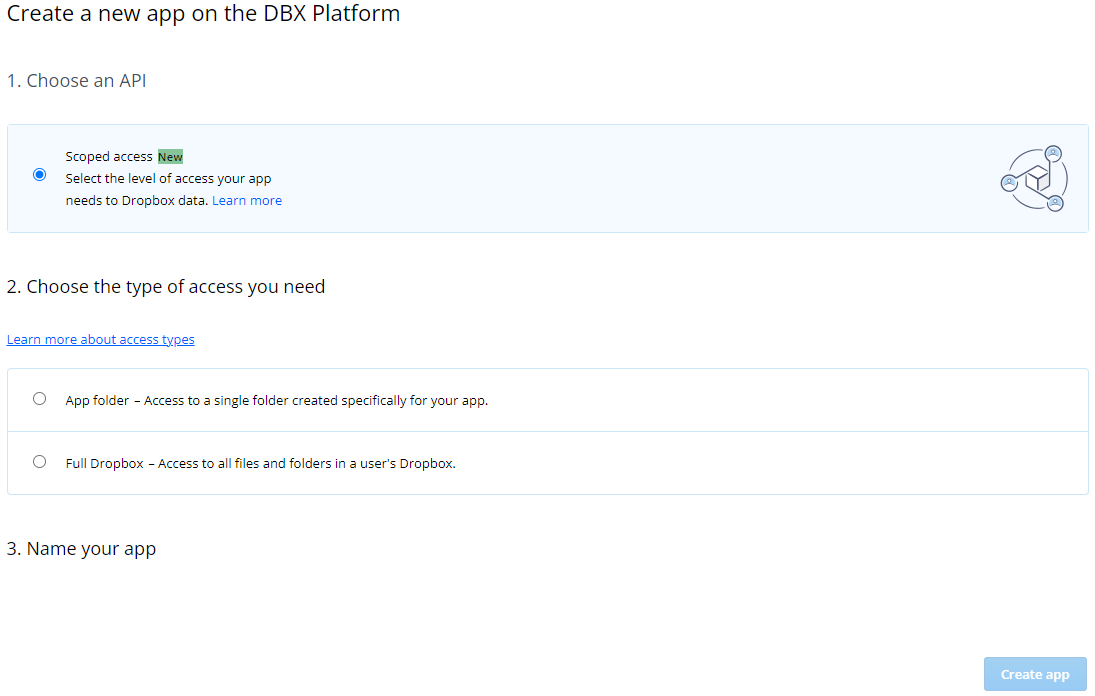1095x696 pixels.
Task: Choose the App folder access option
Action: tap(39, 398)
